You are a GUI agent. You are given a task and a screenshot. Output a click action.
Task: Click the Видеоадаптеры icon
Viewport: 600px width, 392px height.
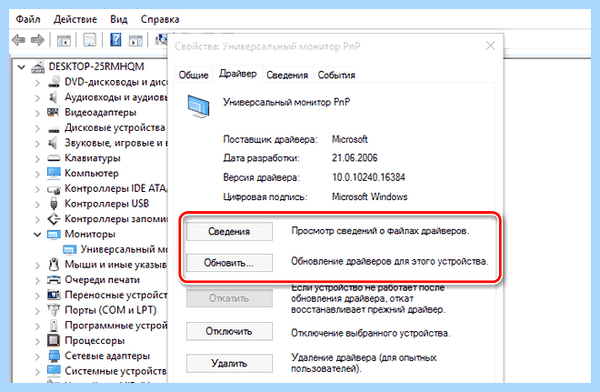click(x=53, y=112)
